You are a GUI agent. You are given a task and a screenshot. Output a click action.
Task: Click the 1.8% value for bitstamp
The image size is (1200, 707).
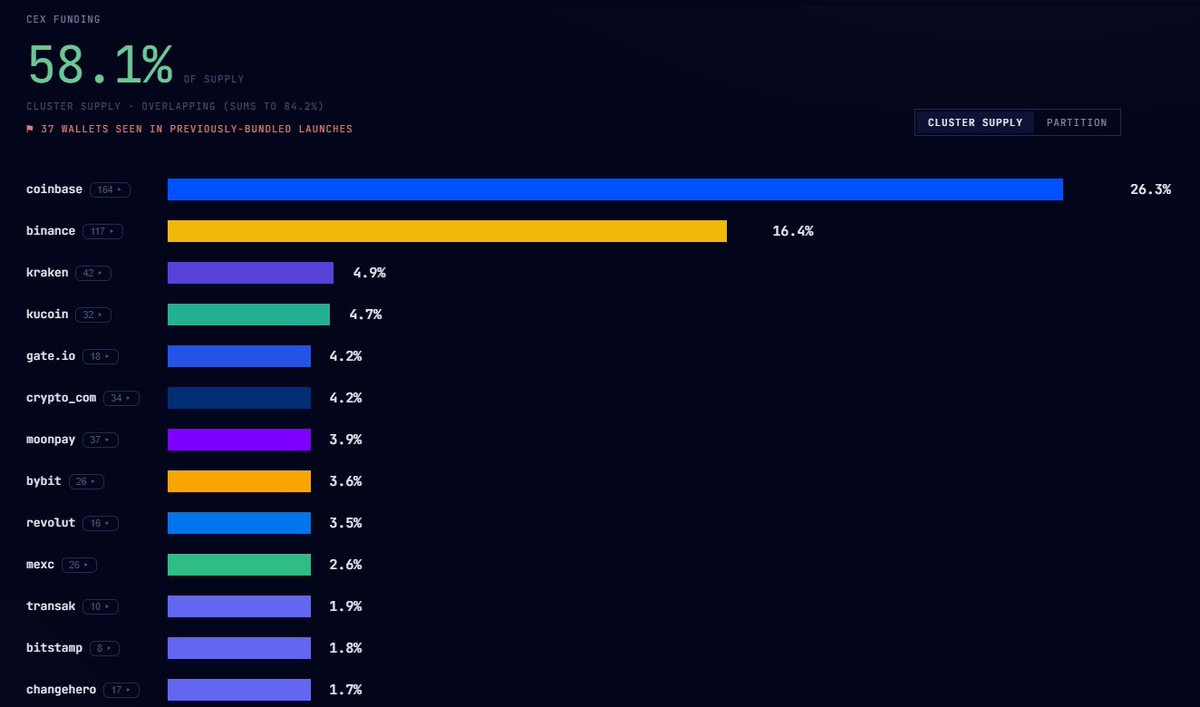pos(346,648)
